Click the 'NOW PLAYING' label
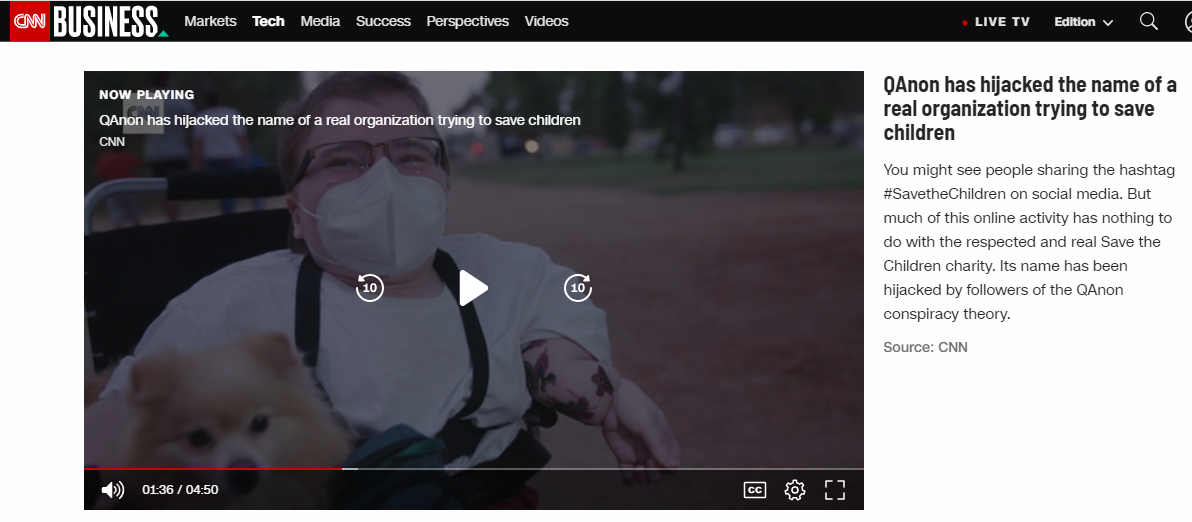Image resolution: width=1192 pixels, height=522 pixels. (x=147, y=95)
